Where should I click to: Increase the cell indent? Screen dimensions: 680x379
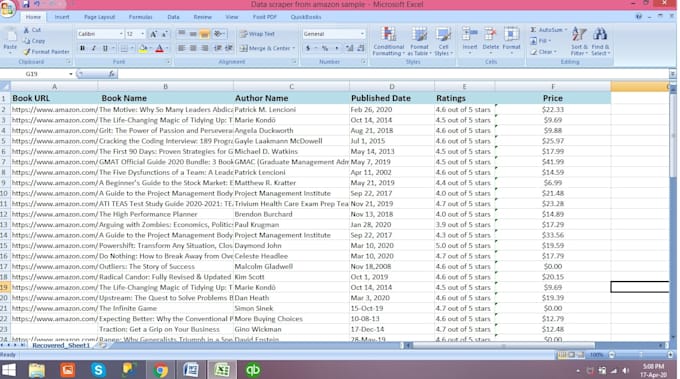click(229, 48)
